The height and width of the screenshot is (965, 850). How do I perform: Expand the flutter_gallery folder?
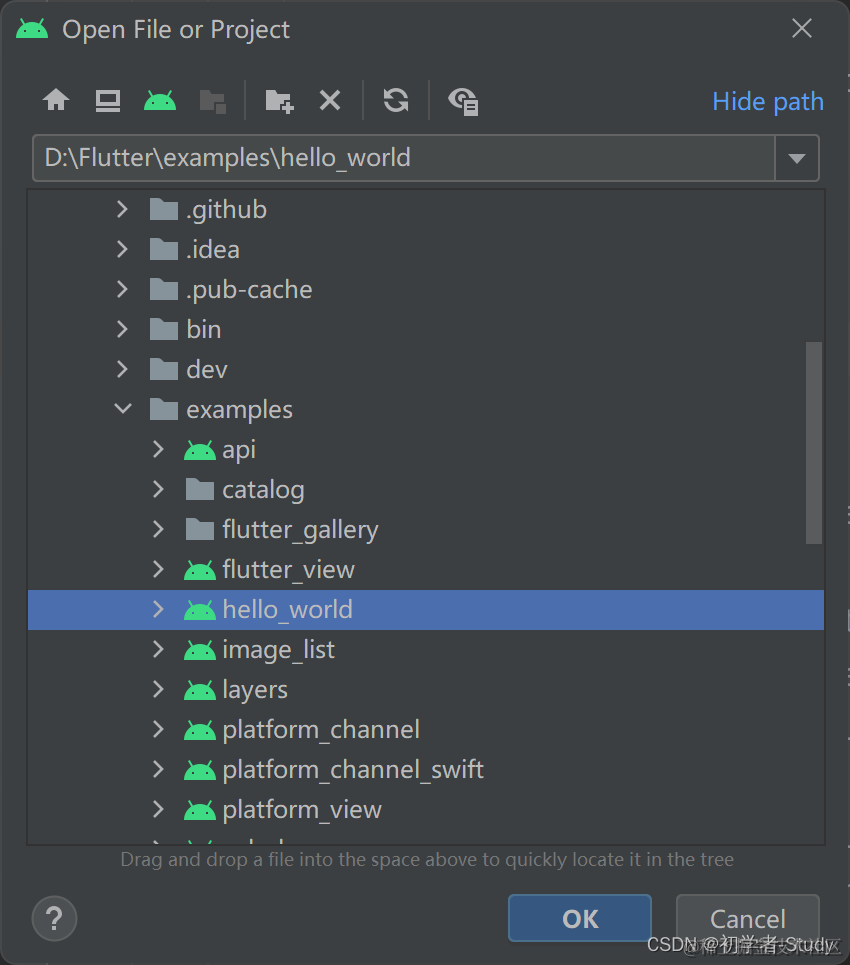(158, 530)
